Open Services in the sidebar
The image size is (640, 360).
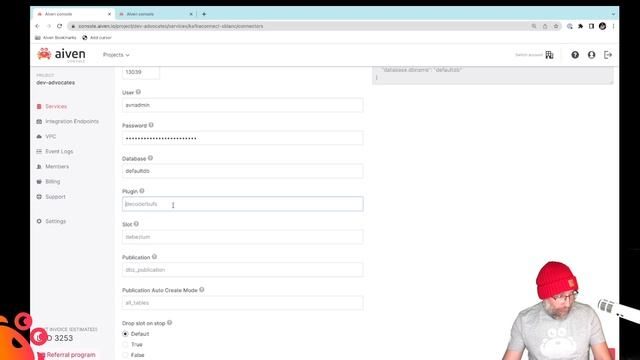click(x=56, y=106)
